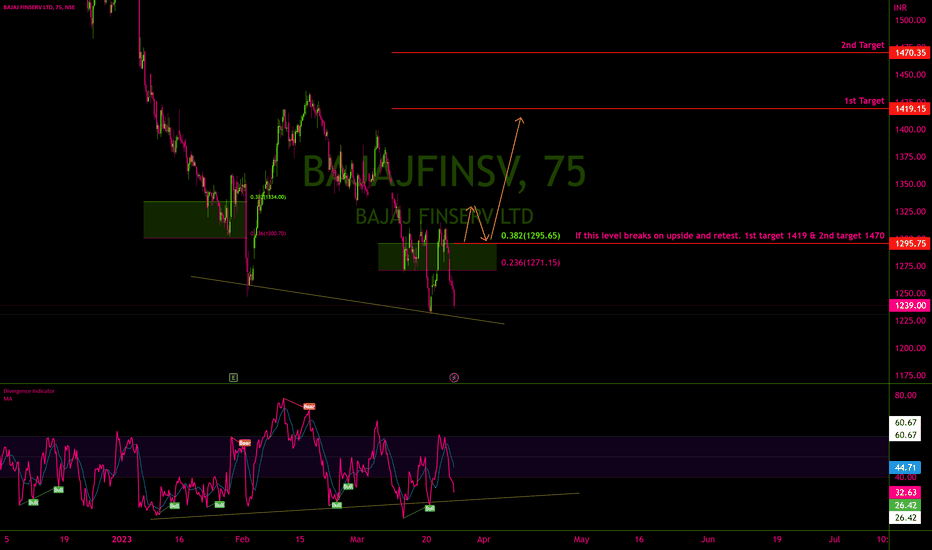The width and height of the screenshot is (932, 550).
Task: Click the 0.236(1271.15) Fibonacci label
Action: click(530, 262)
